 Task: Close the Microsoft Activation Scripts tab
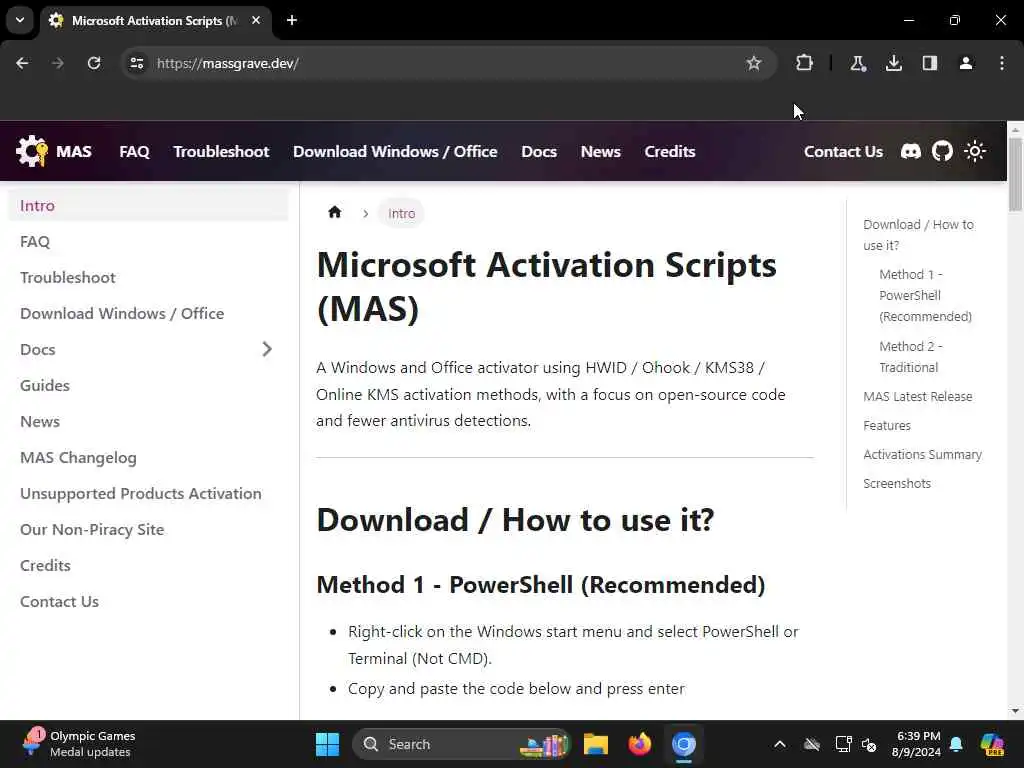(256, 20)
